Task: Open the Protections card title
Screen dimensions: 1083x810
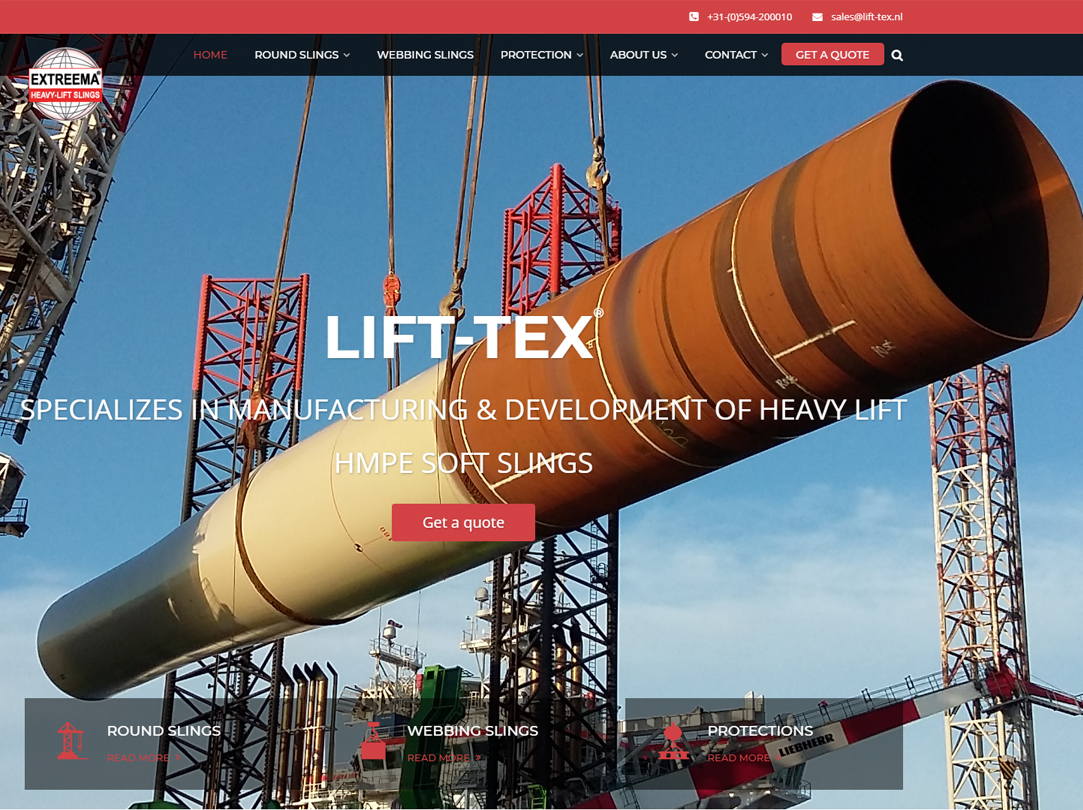Action: [760, 731]
